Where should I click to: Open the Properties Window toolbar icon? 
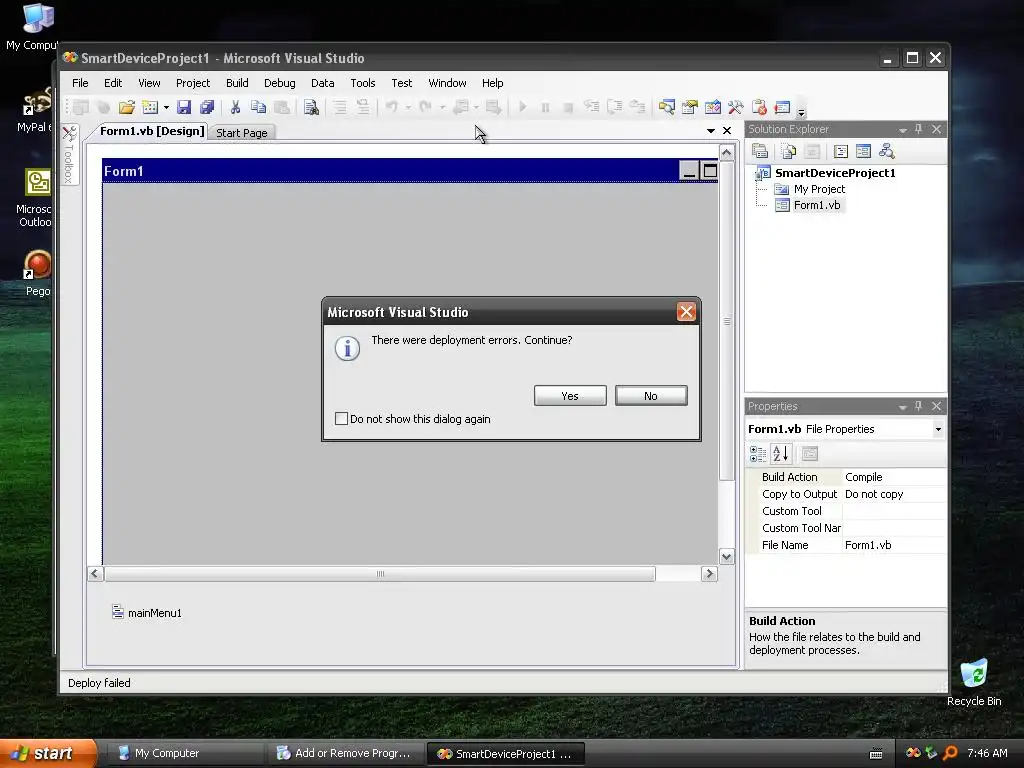(x=690, y=107)
